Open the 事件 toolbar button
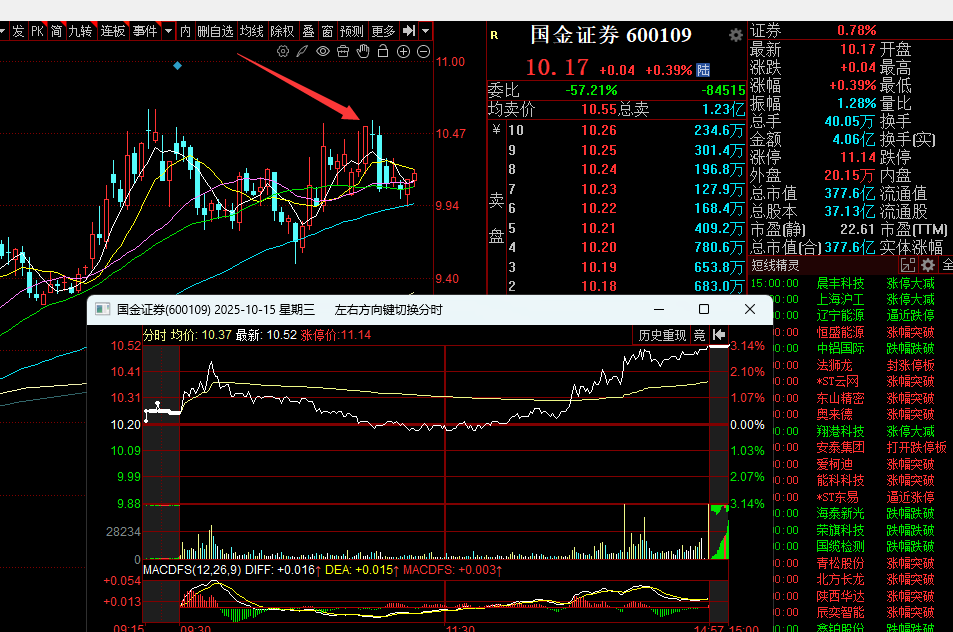Screen dimensions: 953x632 pos(145,31)
